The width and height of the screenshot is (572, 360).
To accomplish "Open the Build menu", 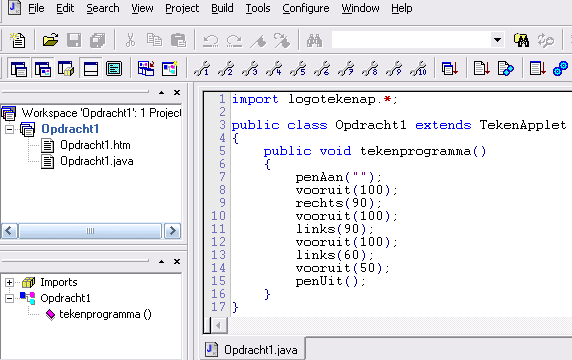I will [222, 8].
